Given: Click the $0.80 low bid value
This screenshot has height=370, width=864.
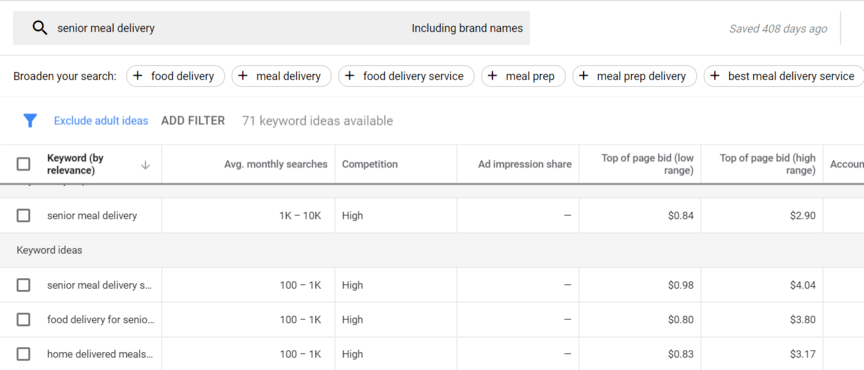Looking at the screenshot, I should (x=681, y=319).
